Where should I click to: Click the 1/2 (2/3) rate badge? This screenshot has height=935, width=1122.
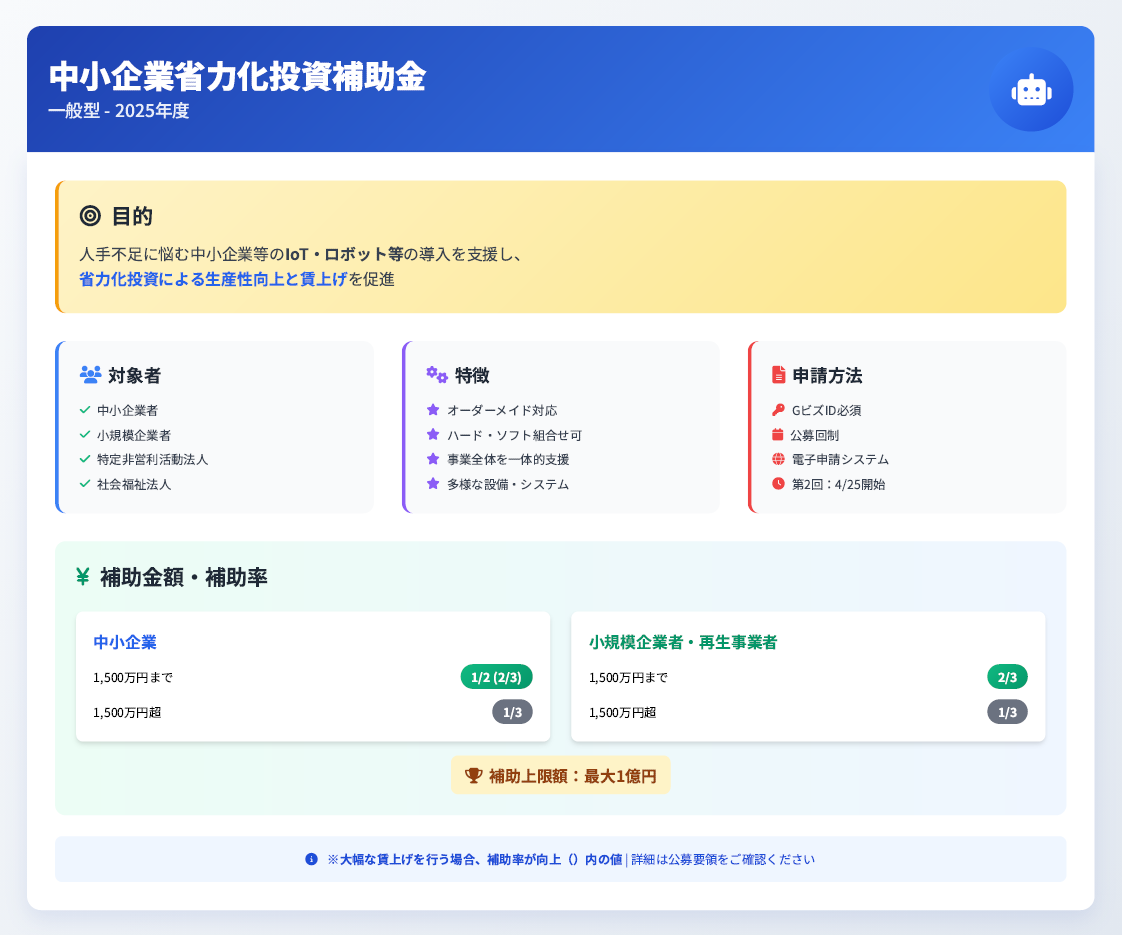pyautogui.click(x=497, y=677)
